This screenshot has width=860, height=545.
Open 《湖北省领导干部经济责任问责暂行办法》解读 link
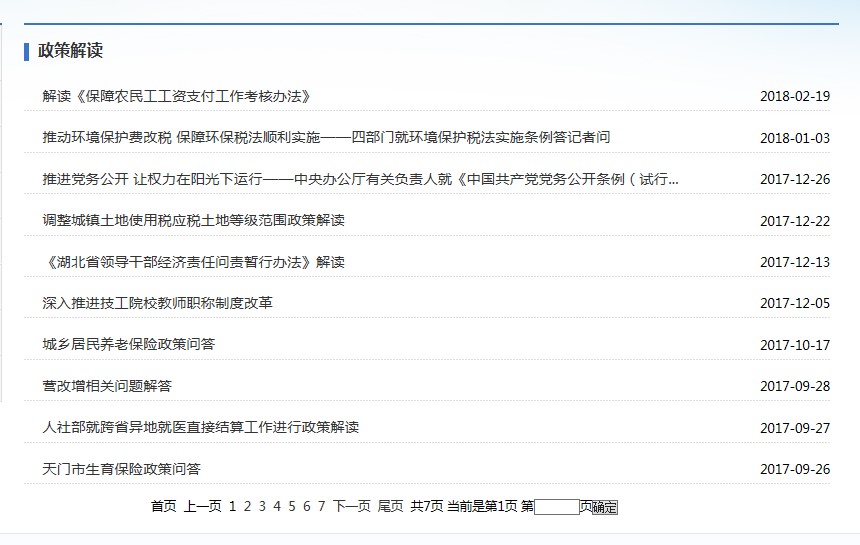point(193,262)
